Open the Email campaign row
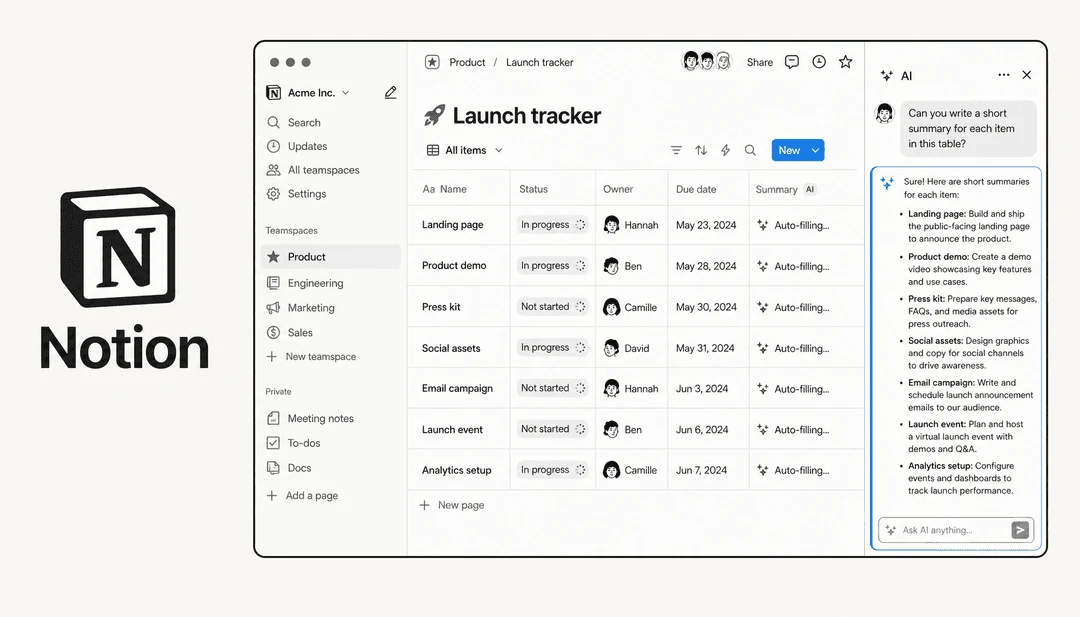The image size is (1080, 617). pos(457,388)
